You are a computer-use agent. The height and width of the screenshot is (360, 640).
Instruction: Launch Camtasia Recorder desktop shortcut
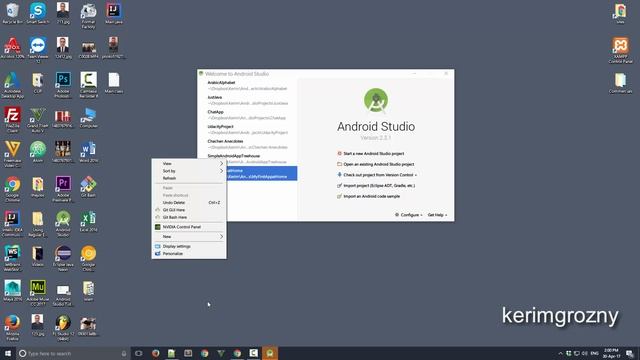88,85
